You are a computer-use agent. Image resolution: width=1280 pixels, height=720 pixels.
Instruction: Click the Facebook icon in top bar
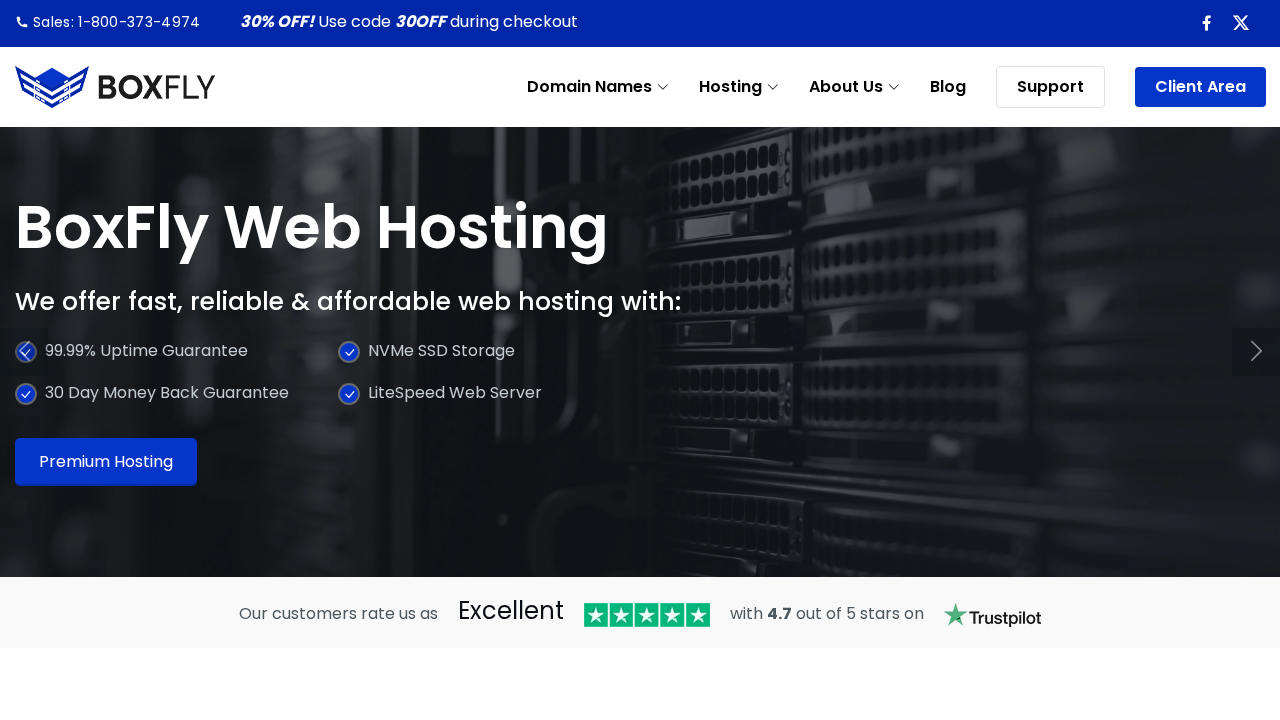(1206, 23)
